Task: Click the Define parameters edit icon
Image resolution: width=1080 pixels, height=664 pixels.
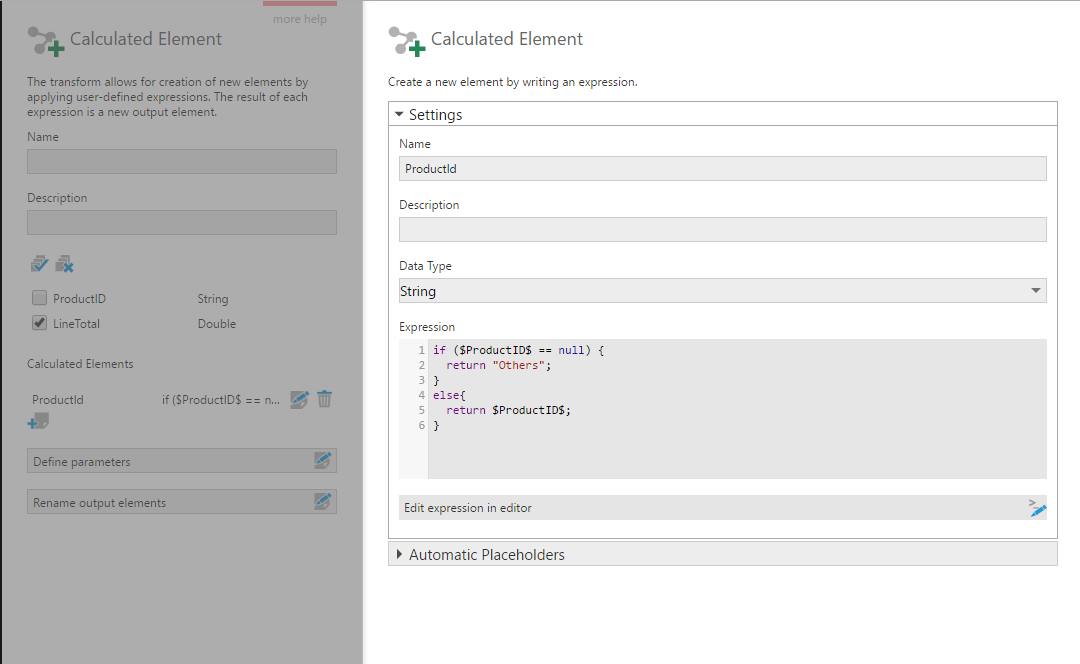Action: [x=322, y=460]
